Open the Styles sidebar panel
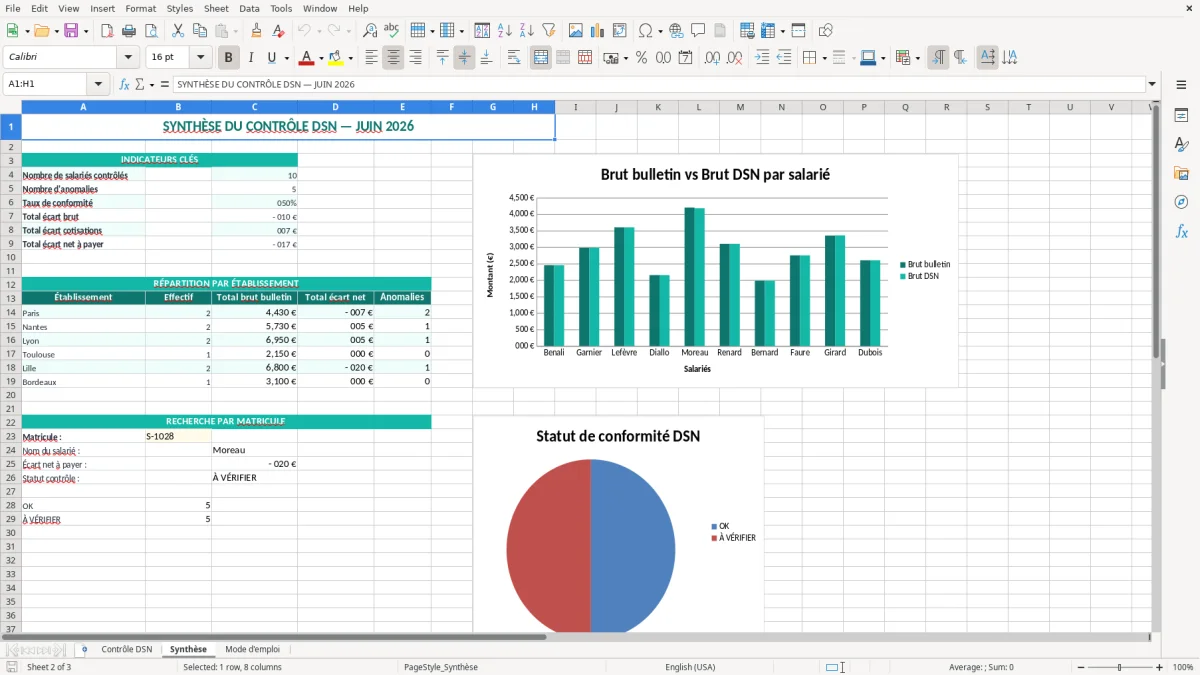The height and width of the screenshot is (675, 1200). (x=1181, y=145)
